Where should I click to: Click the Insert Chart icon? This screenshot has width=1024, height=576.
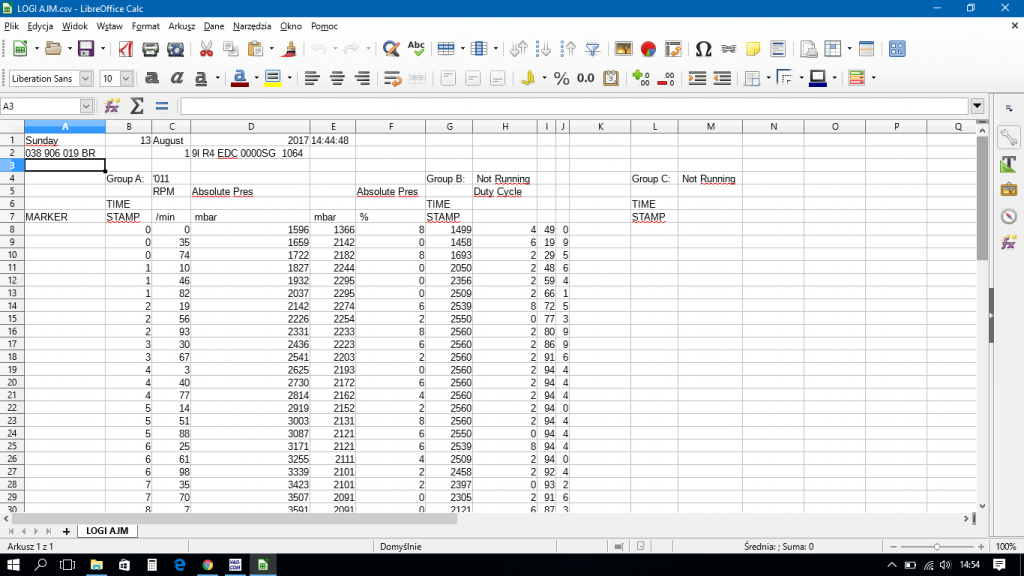coord(648,49)
